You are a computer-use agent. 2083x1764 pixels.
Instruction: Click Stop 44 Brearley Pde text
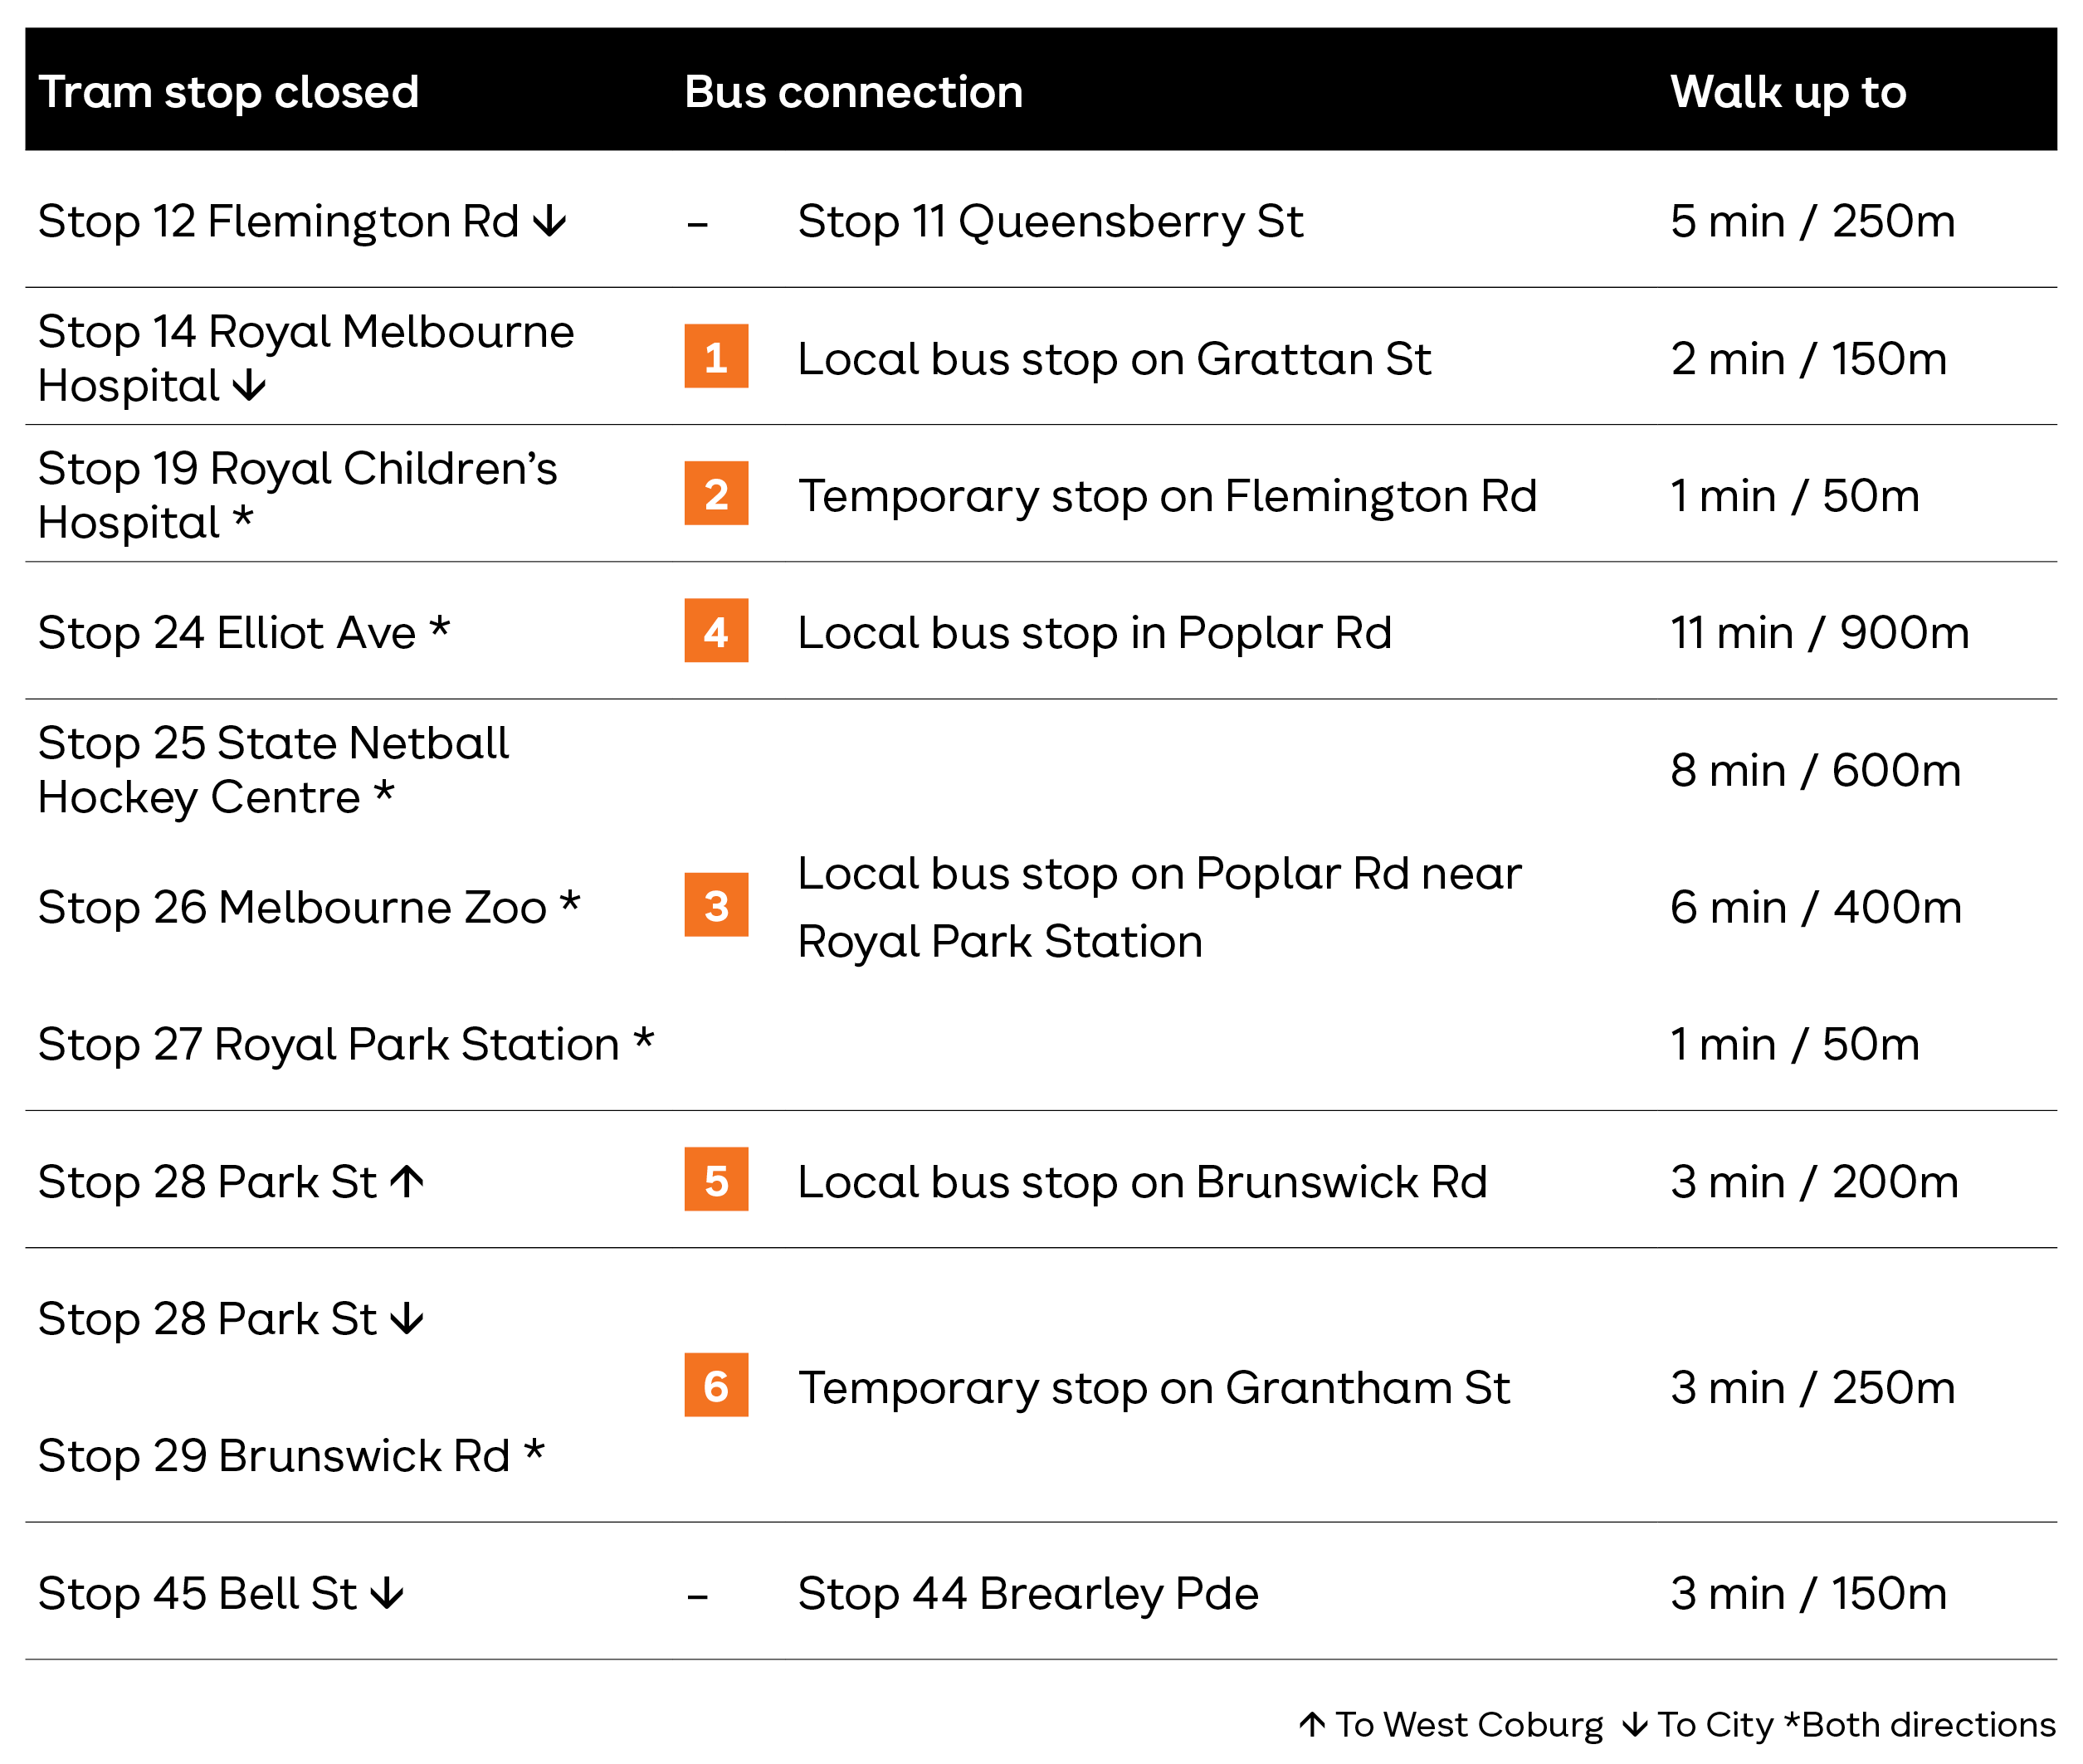(x=1027, y=1593)
